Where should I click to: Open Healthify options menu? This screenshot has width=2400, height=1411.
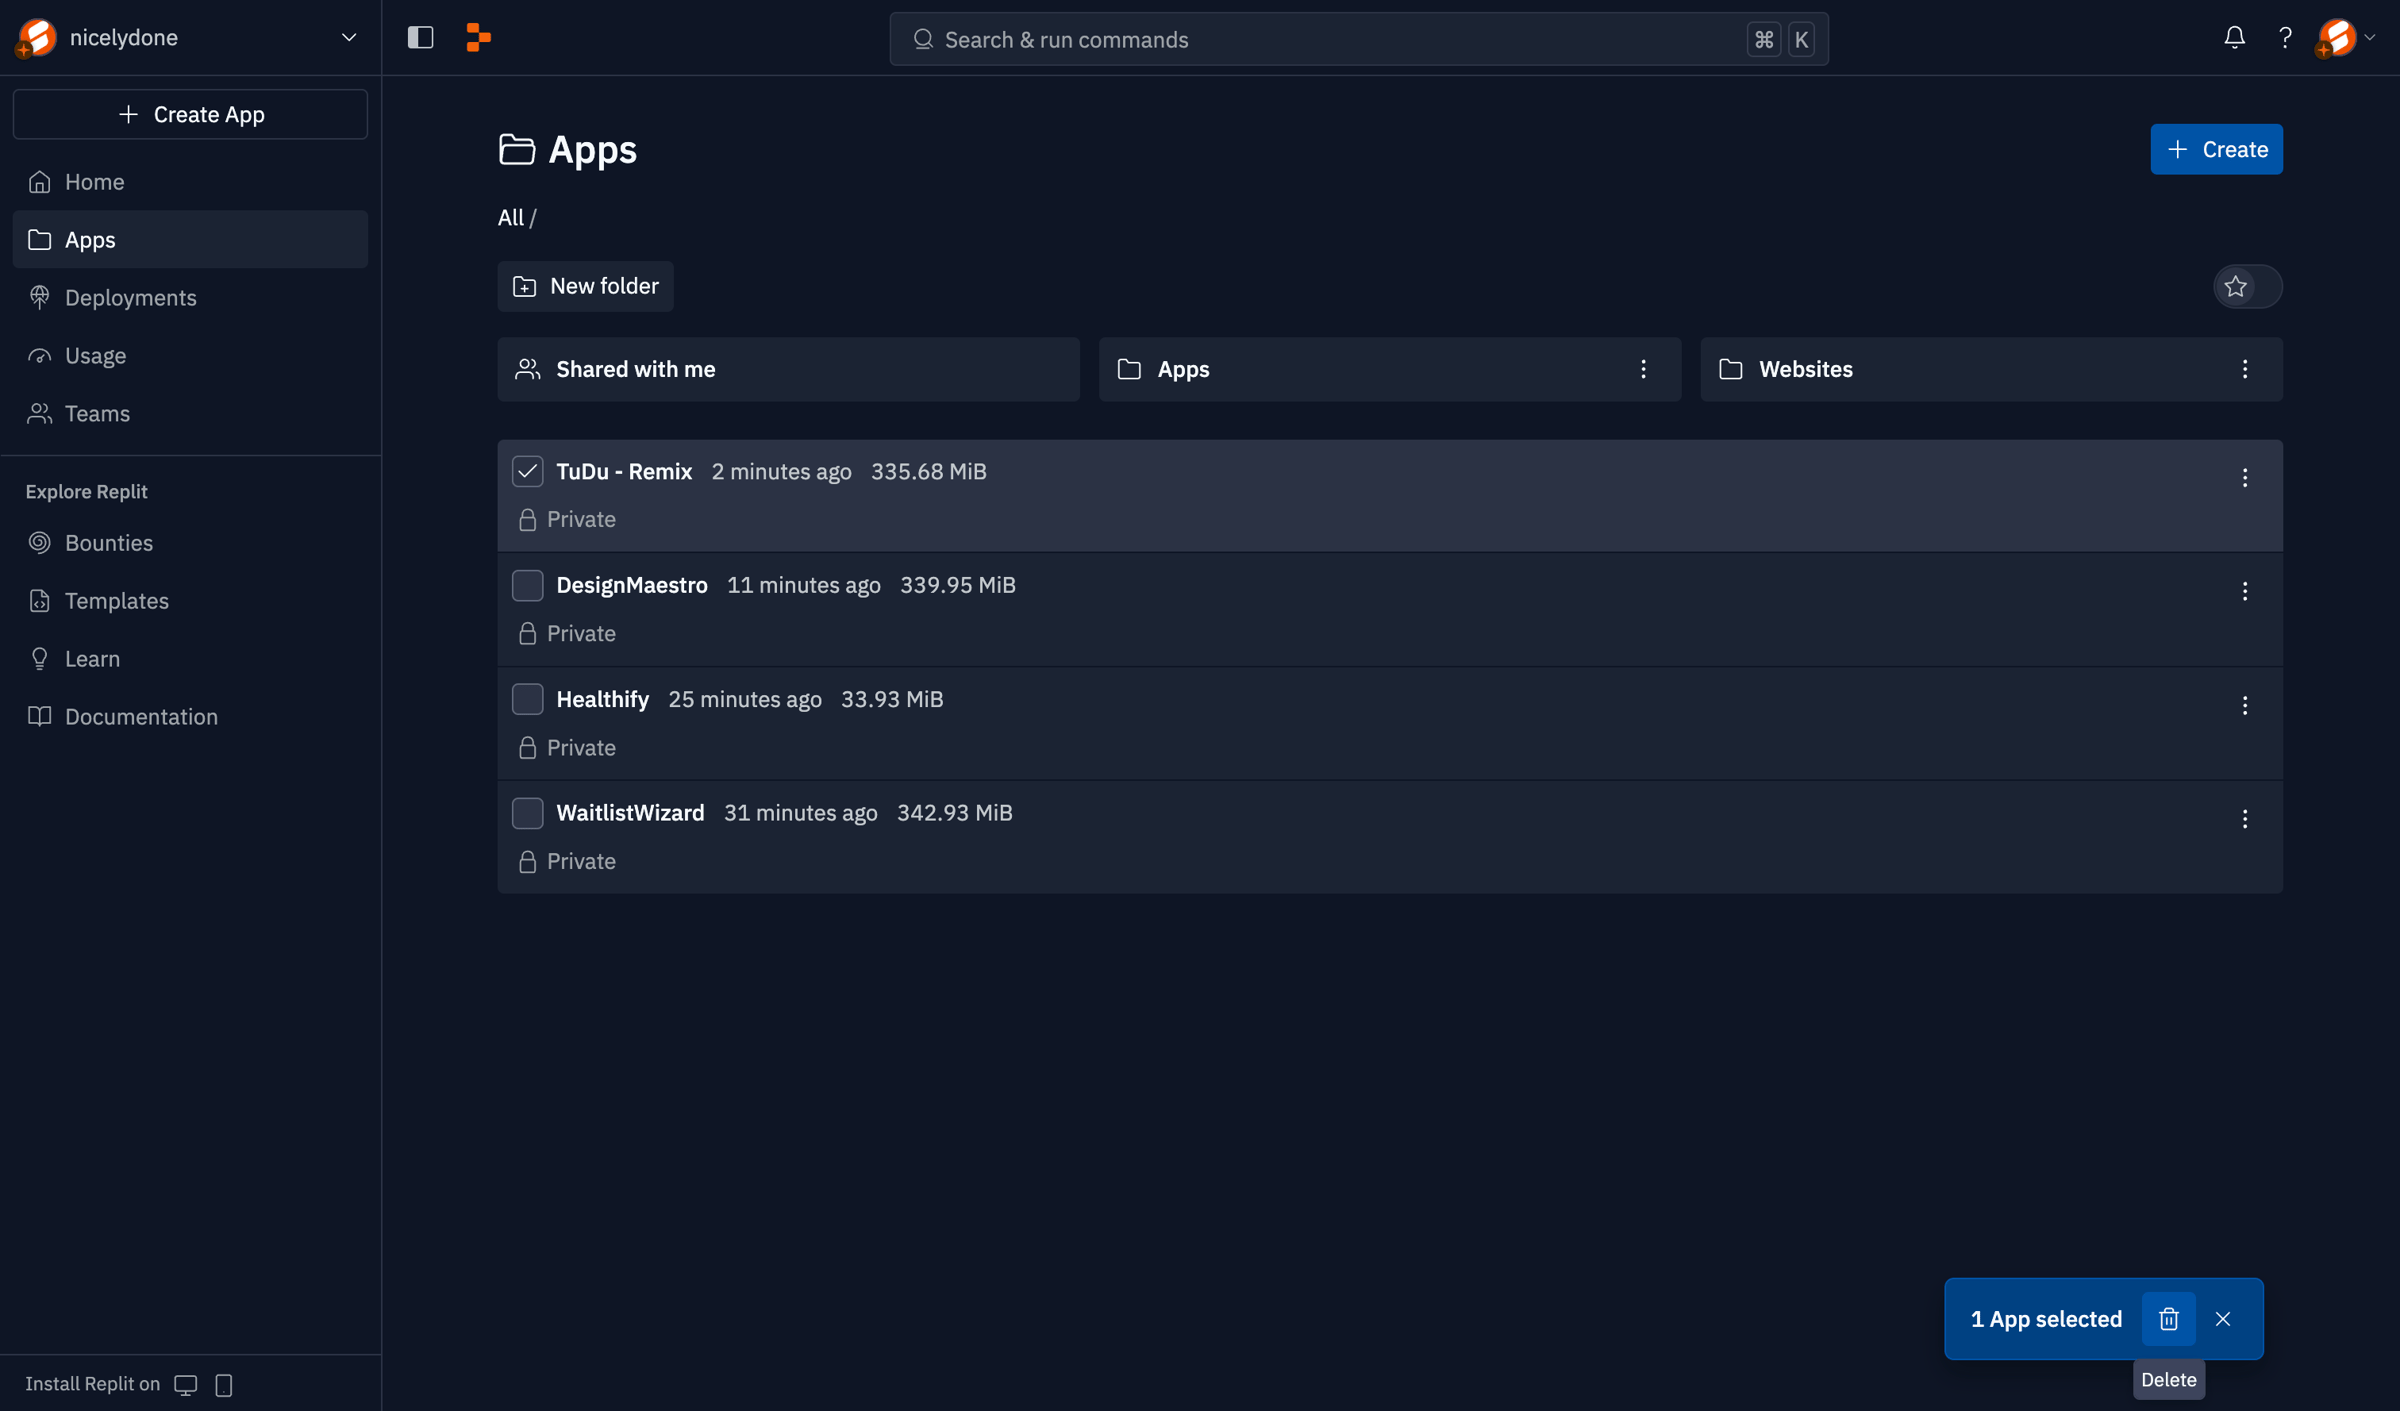click(2245, 706)
